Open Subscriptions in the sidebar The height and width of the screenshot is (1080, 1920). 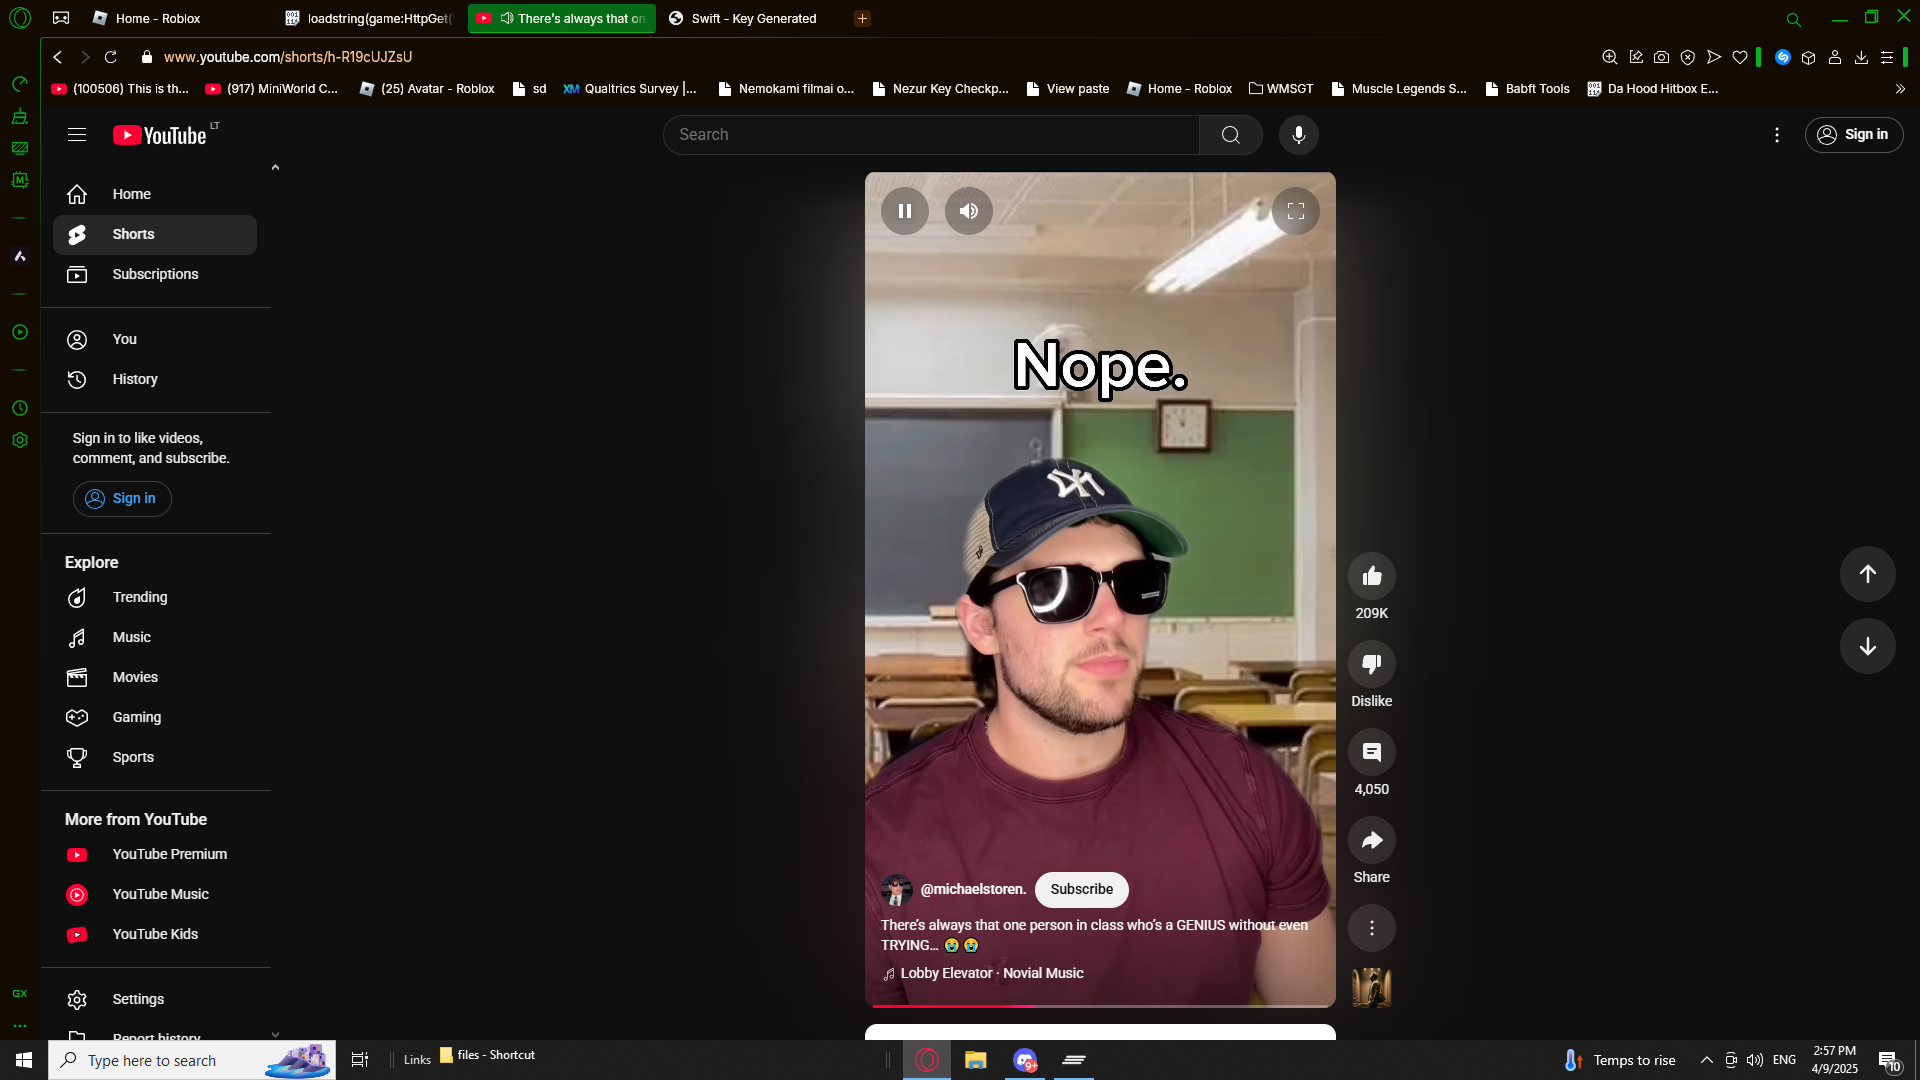(155, 274)
